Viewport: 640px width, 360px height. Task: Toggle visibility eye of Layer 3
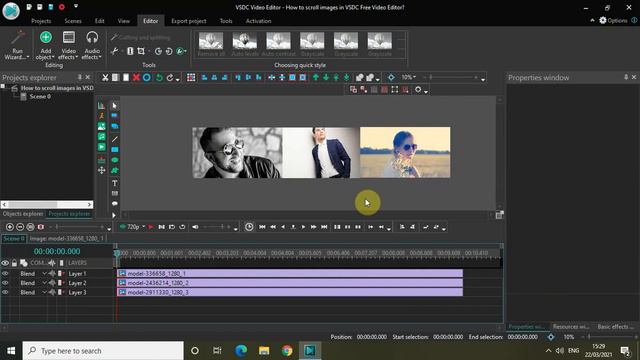(5, 292)
